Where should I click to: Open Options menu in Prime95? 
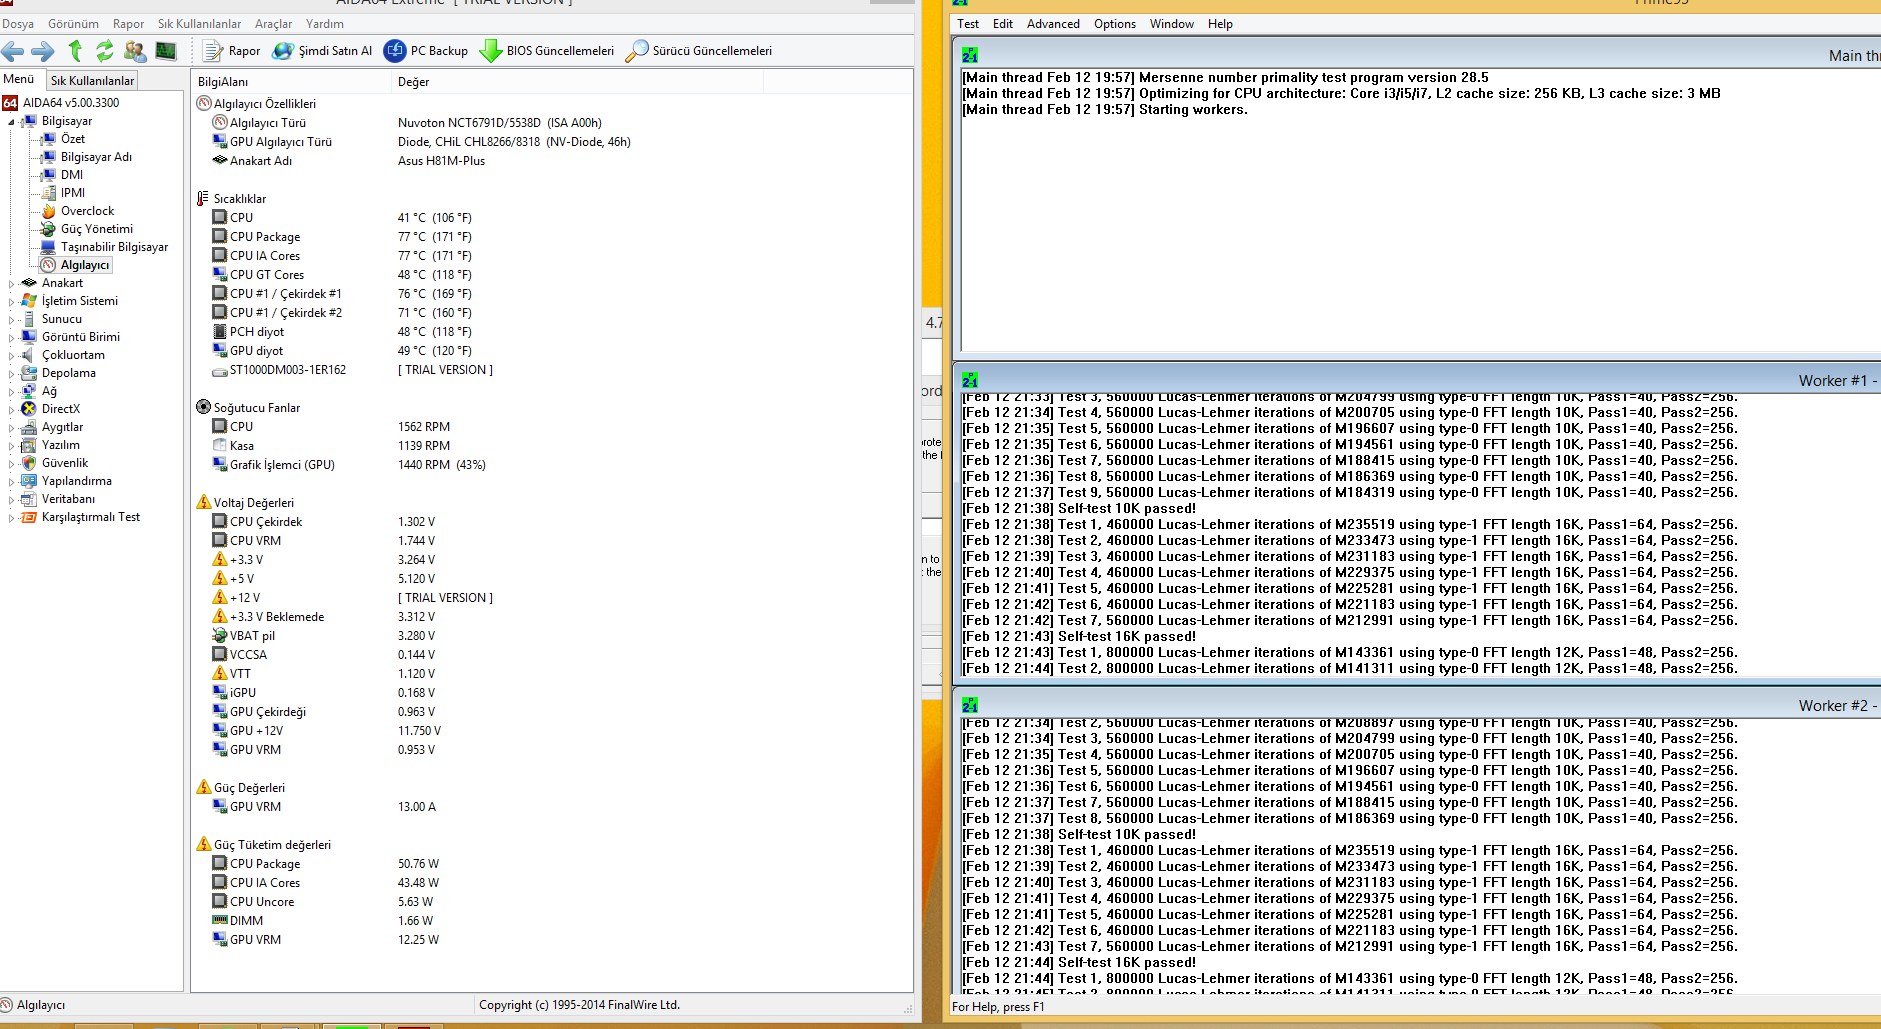[x=1115, y=24]
